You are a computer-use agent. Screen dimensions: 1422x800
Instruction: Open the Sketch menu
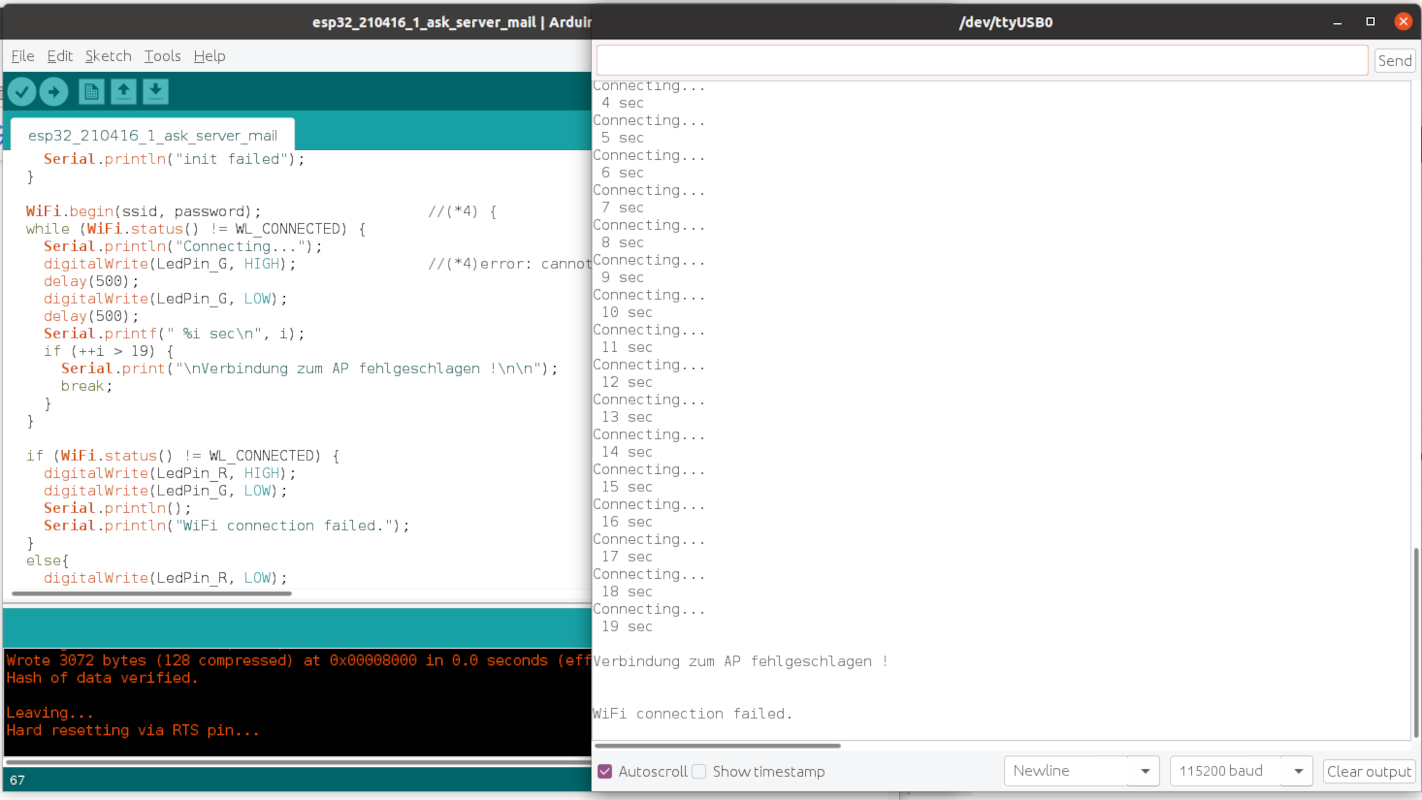108,56
